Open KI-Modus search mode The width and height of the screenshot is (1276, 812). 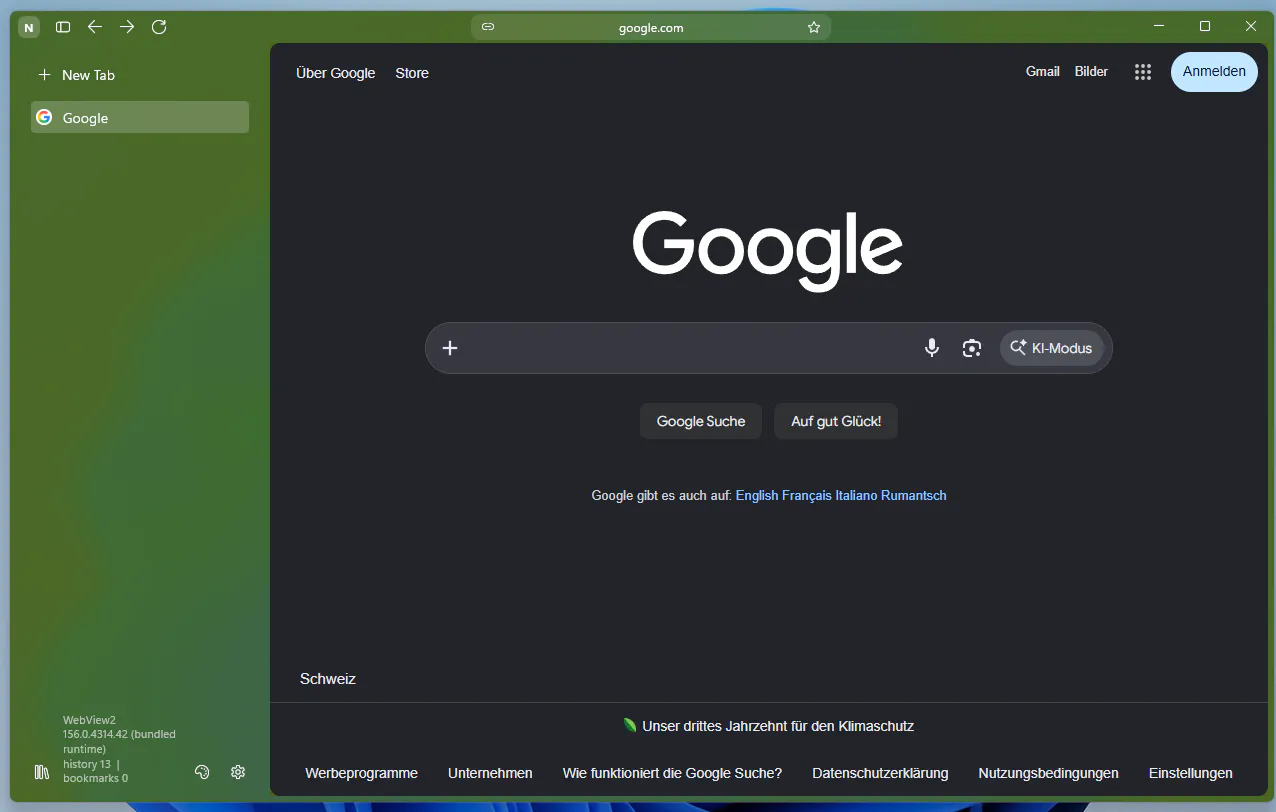pyautogui.click(x=1052, y=348)
